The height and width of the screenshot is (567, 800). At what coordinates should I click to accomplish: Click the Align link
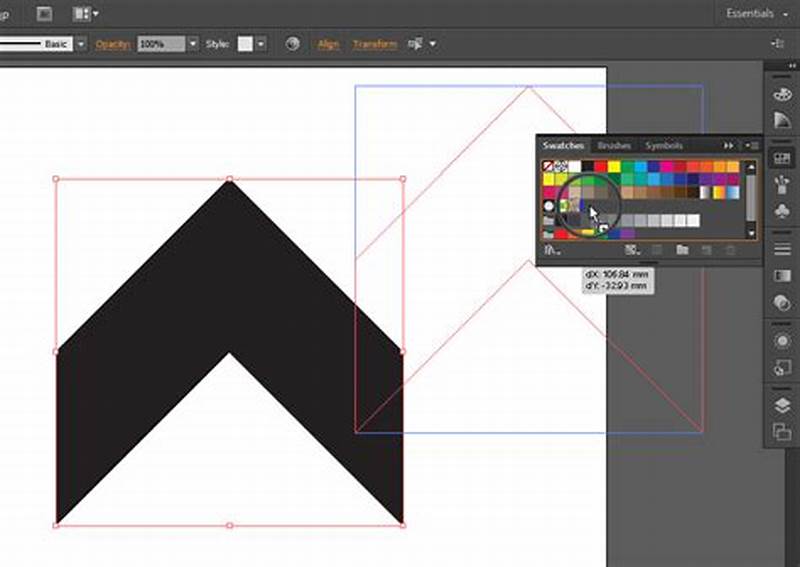pyautogui.click(x=328, y=44)
